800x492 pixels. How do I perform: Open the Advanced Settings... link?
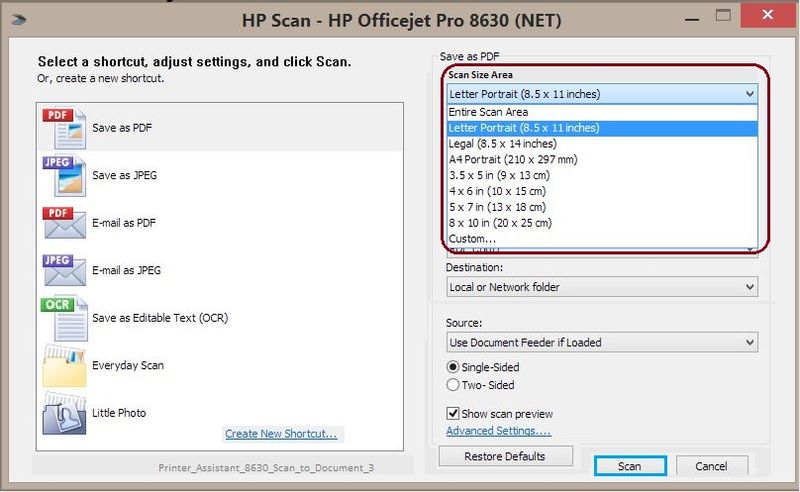tap(498, 431)
